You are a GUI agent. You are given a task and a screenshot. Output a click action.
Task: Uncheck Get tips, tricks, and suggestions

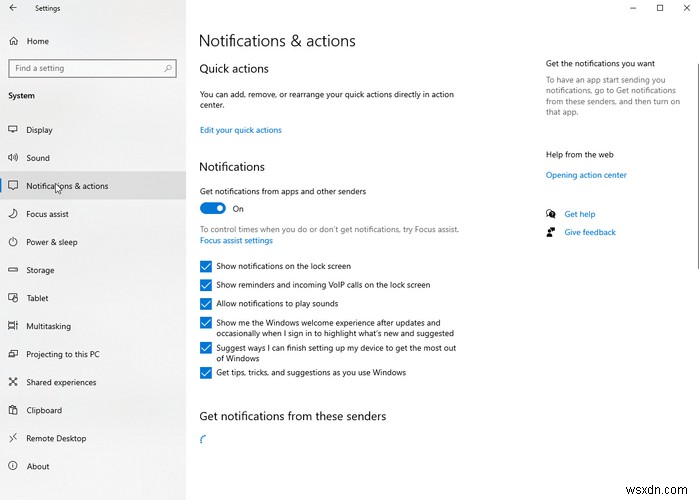[206, 373]
